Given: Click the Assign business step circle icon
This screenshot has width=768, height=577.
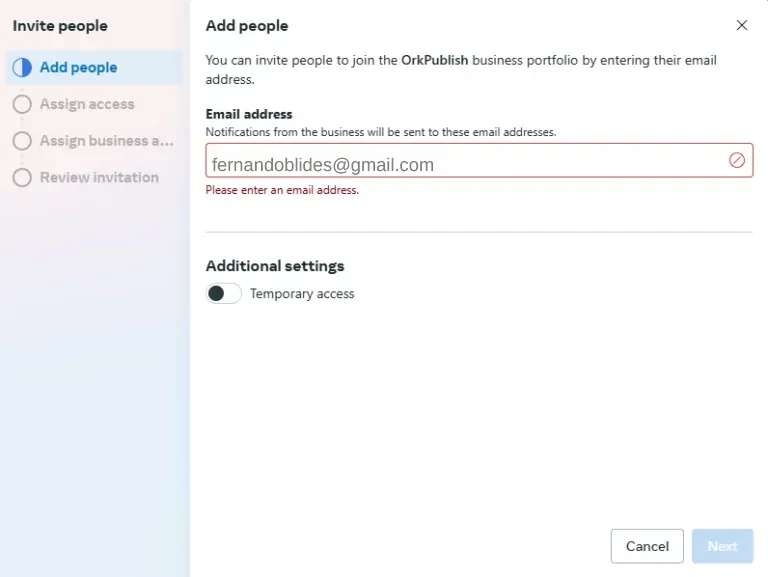Looking at the screenshot, I should point(22,141).
